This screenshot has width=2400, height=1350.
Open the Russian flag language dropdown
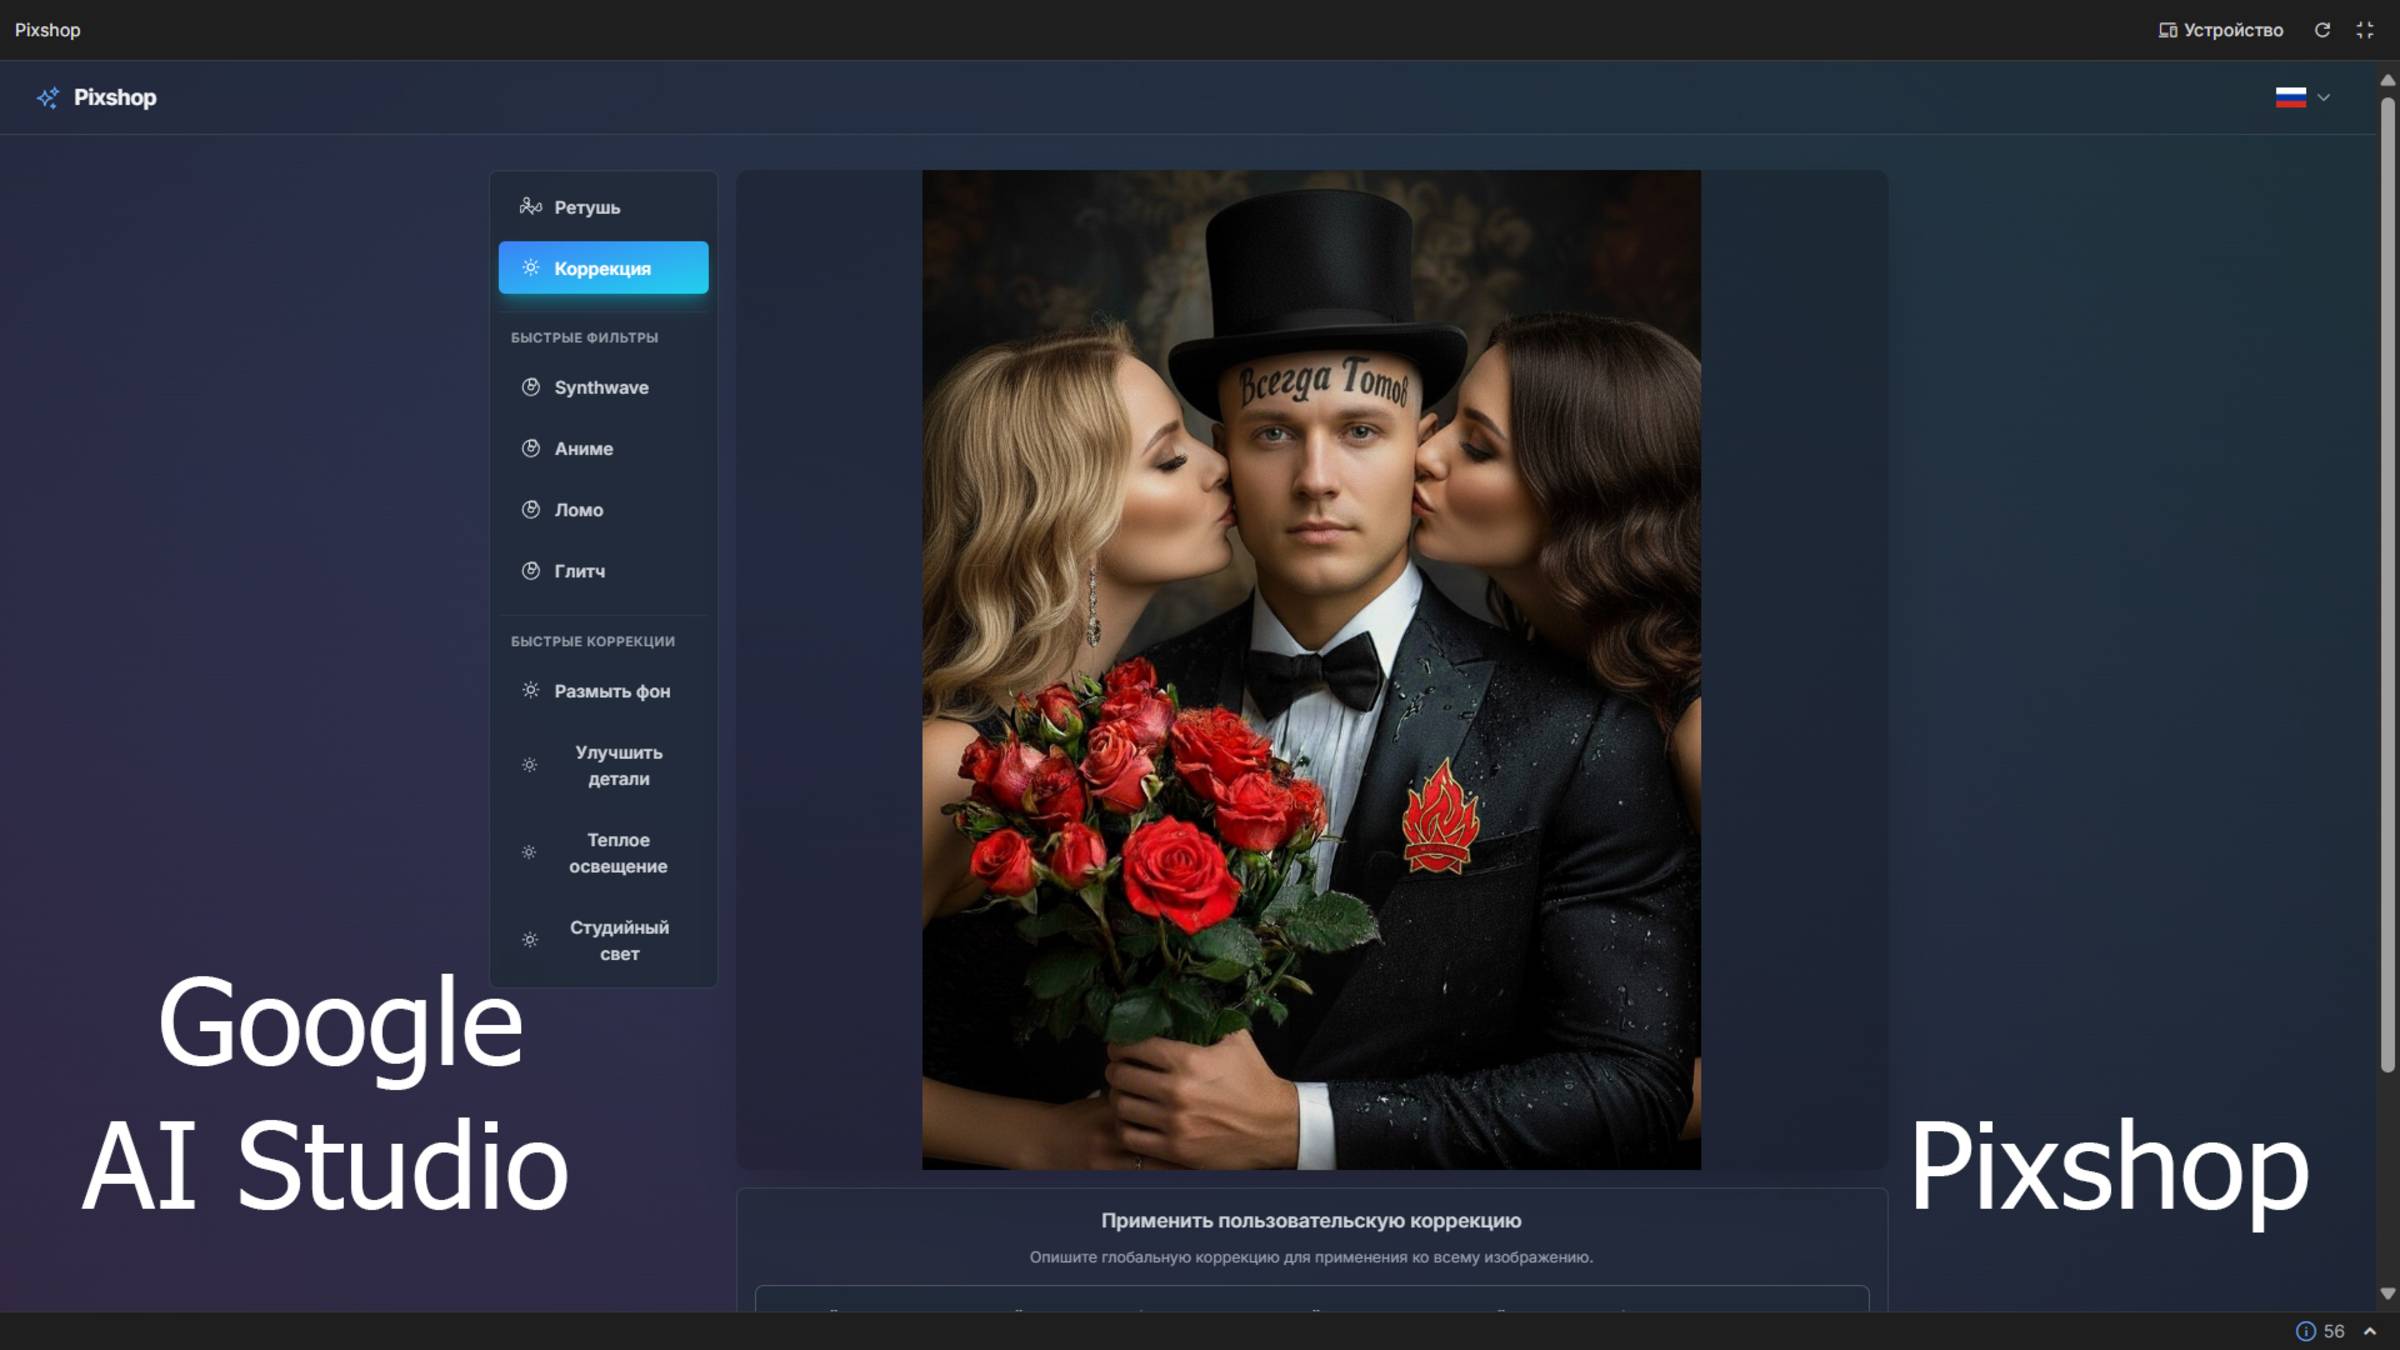(2302, 97)
